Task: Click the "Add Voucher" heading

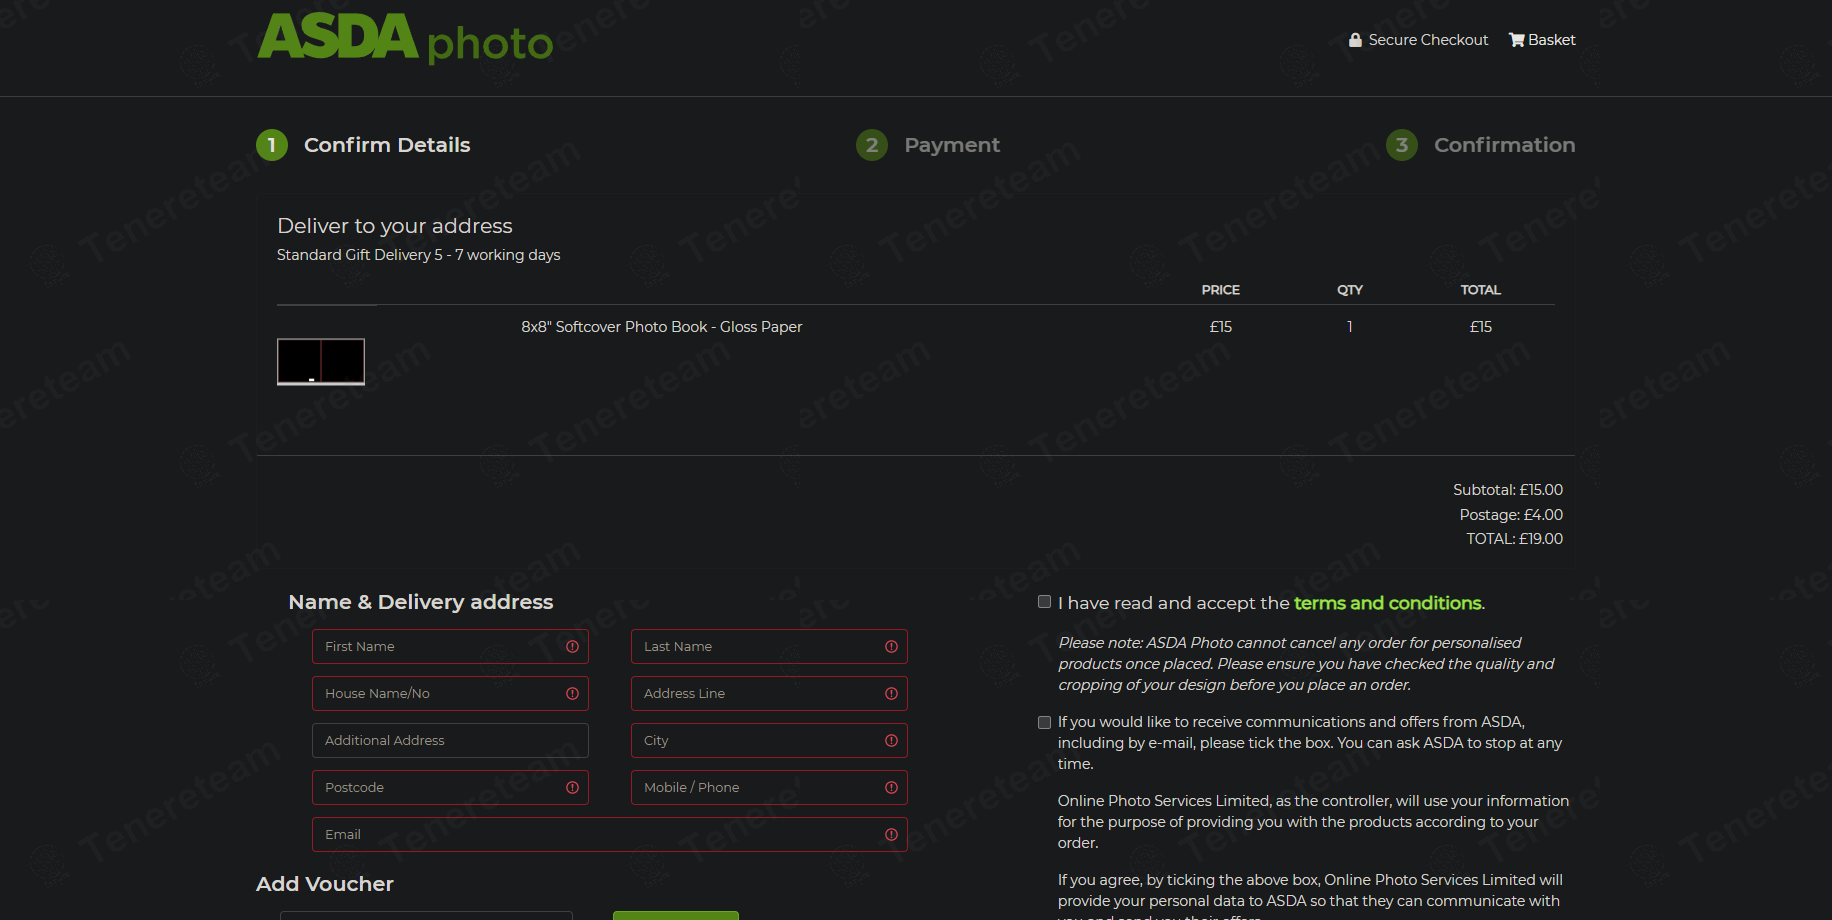Action: tap(325, 884)
